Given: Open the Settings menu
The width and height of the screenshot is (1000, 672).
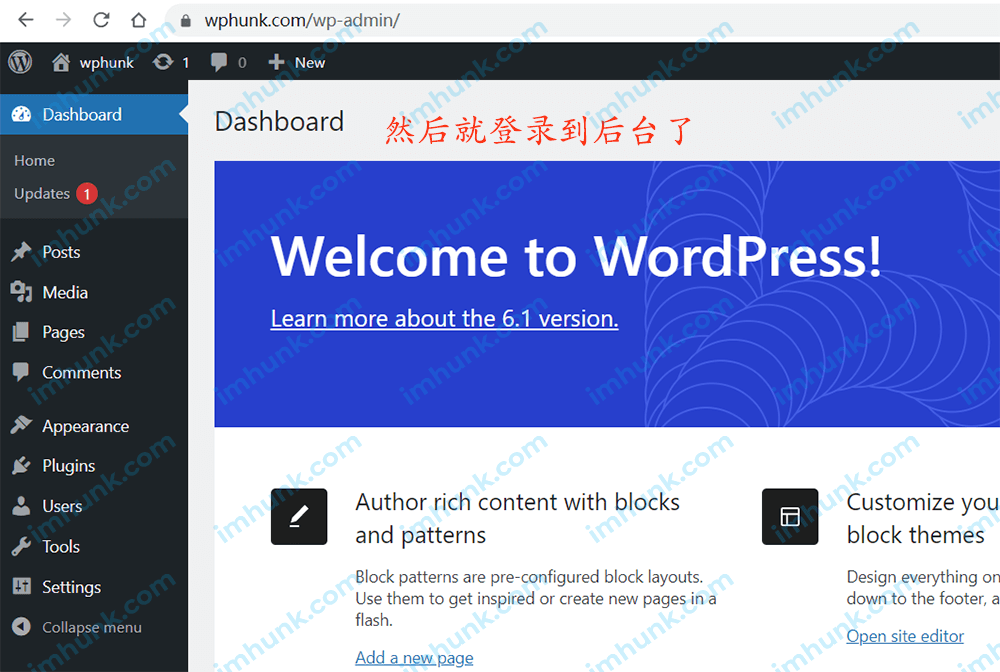Looking at the screenshot, I should [x=71, y=587].
